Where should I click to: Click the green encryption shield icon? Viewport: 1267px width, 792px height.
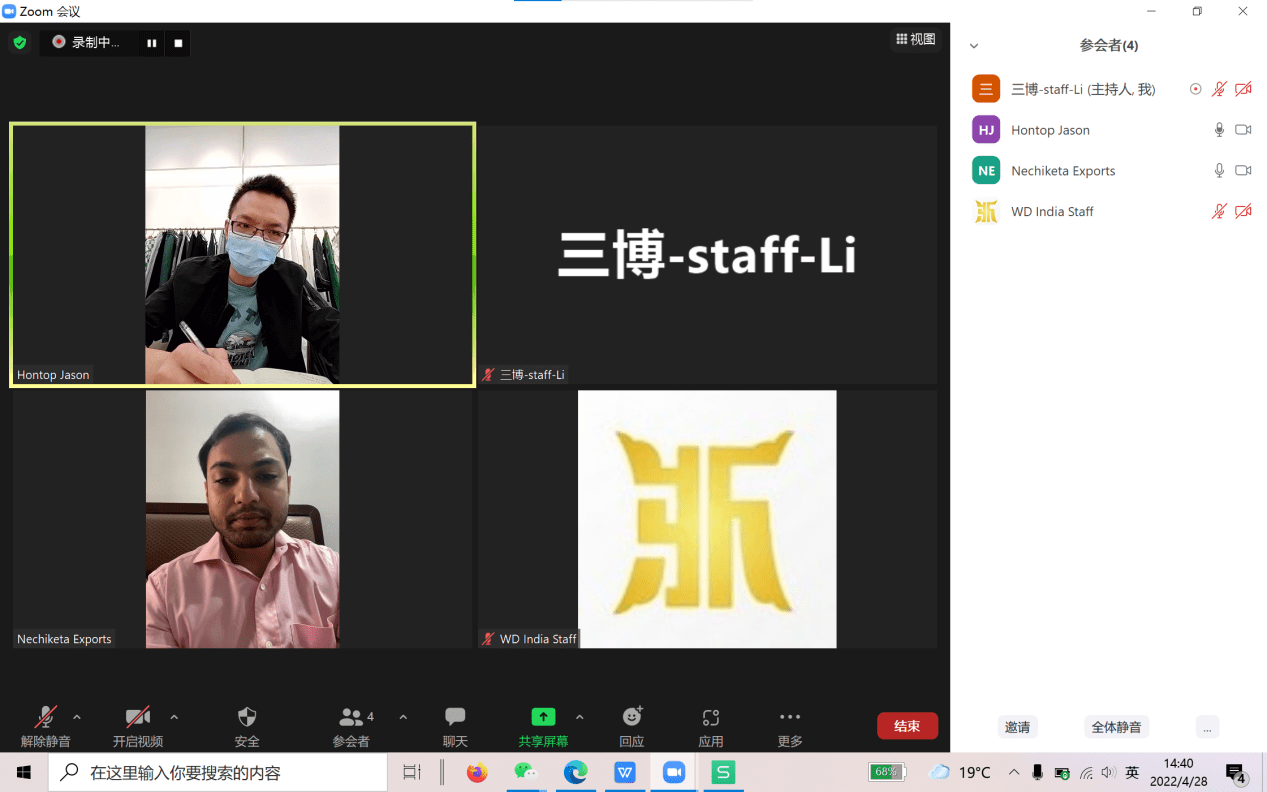coord(19,43)
